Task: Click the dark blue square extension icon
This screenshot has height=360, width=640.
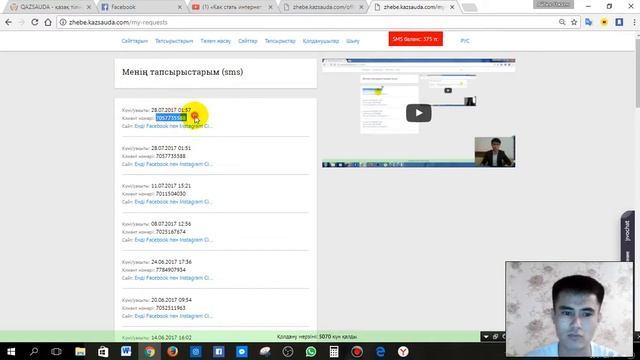Action: [x=619, y=22]
